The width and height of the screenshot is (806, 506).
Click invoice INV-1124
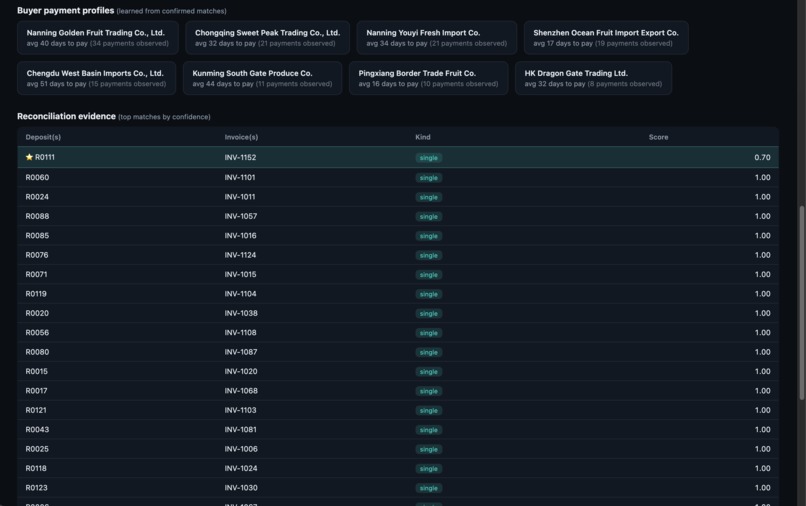tap(240, 255)
